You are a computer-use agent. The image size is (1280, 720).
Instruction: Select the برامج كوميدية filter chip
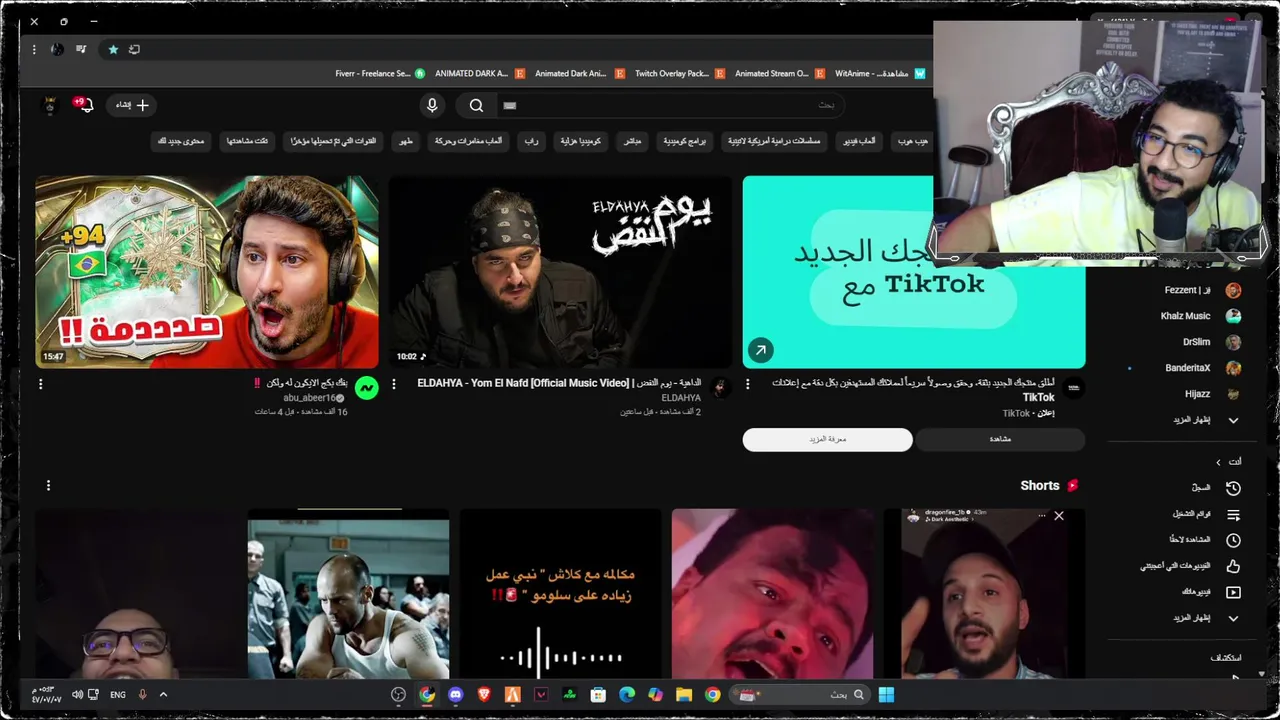(x=684, y=141)
